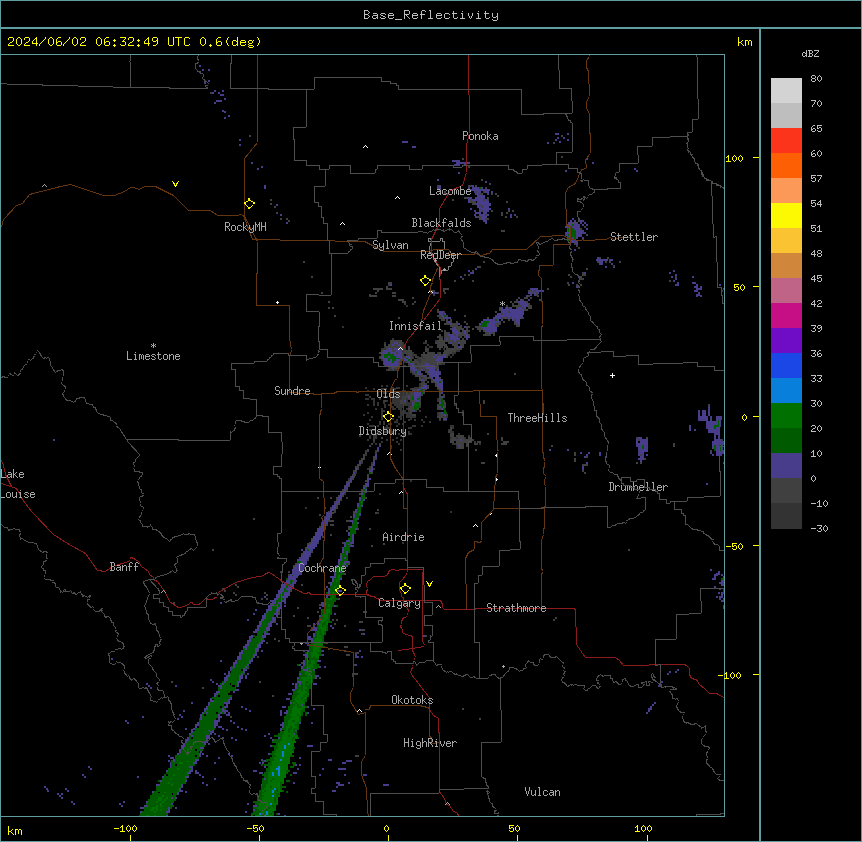862x842 pixels.
Task: Click the asterisk marker above Limestone
Action: pyautogui.click(x=153, y=346)
